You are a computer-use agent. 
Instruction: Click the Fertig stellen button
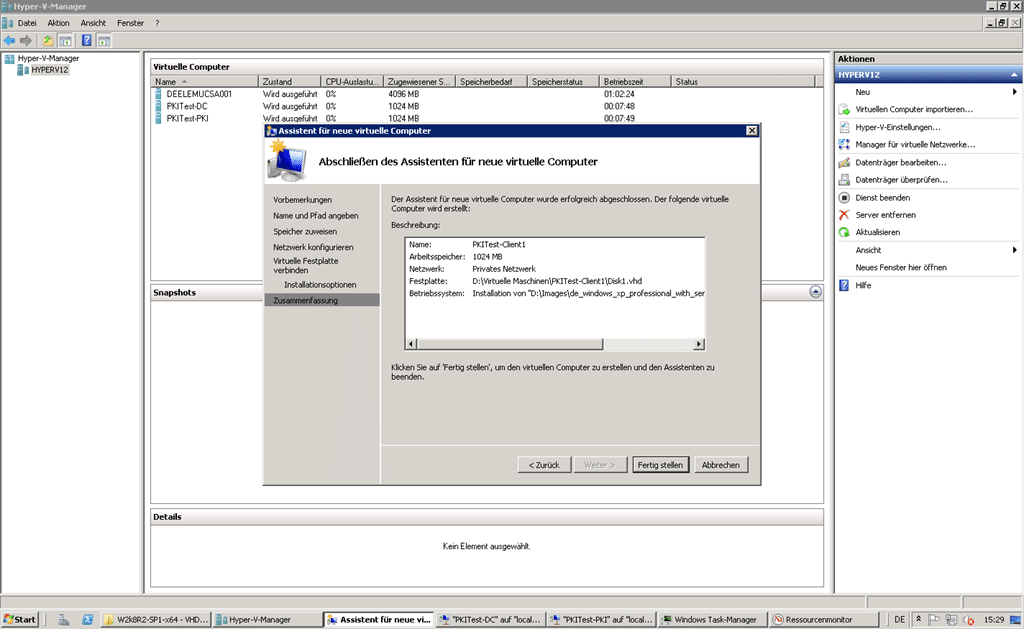[660, 465]
